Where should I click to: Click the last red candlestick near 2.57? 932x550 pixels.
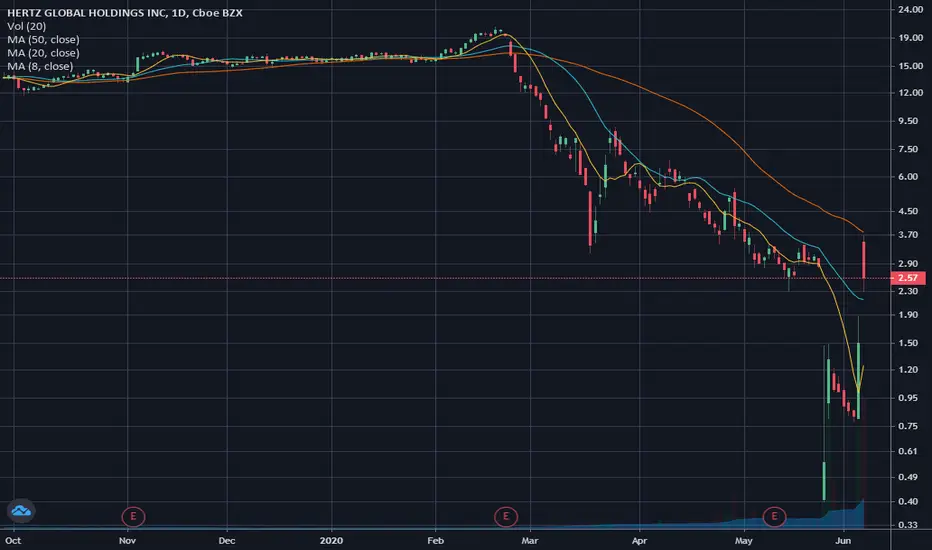[x=864, y=260]
